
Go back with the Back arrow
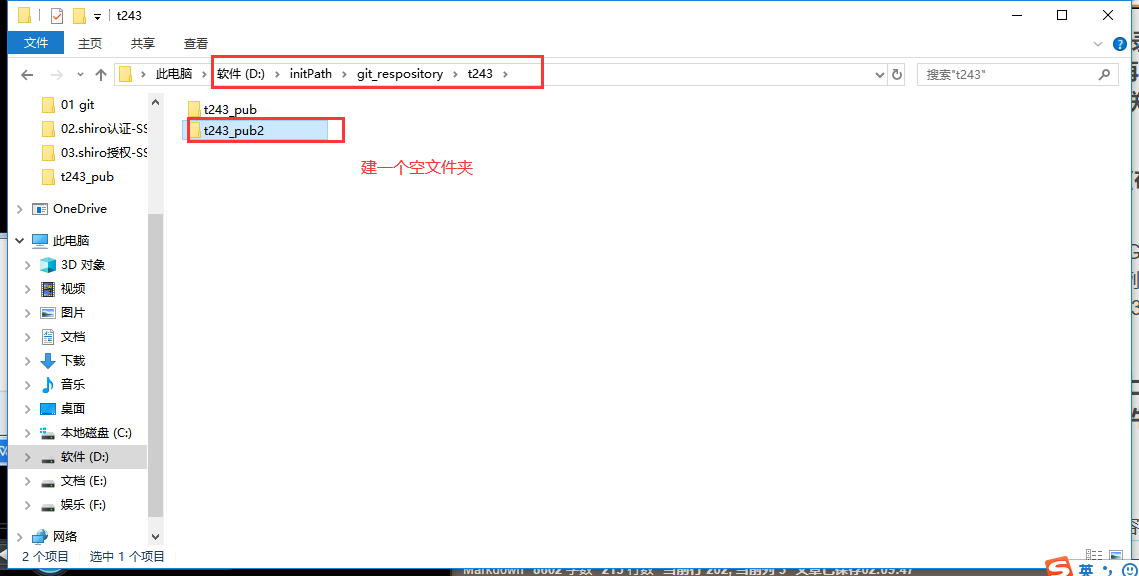(27, 74)
